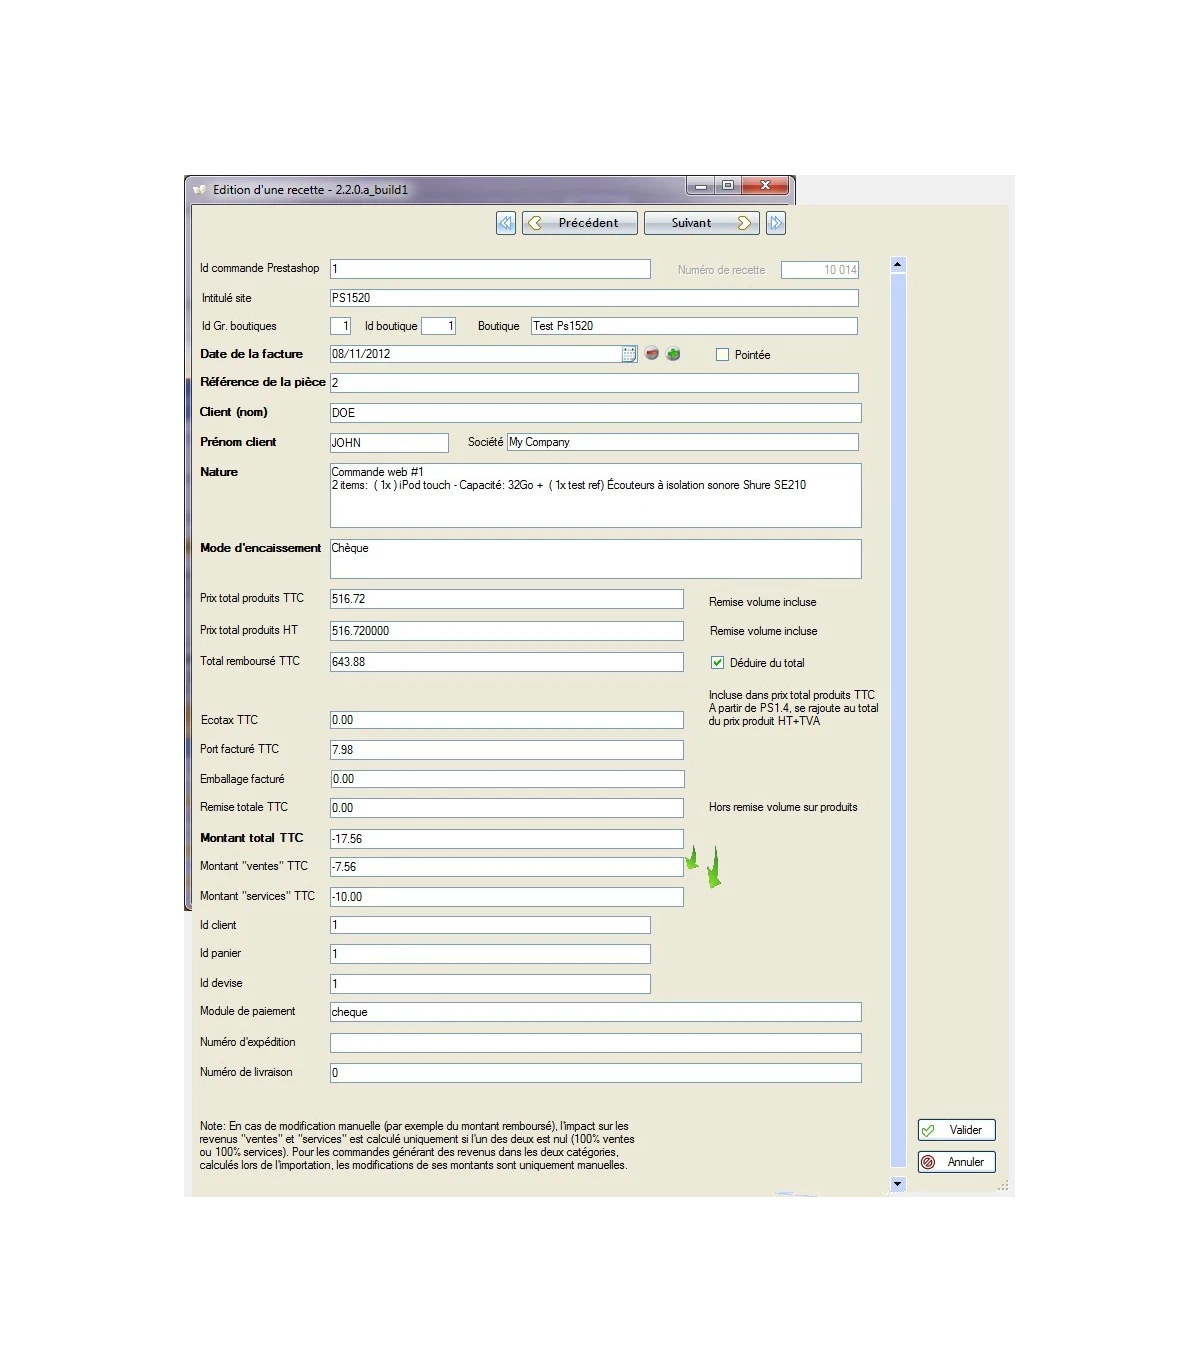Click the "Mode d'encaissement" label
The height and width of the screenshot is (1372, 1200).
(x=260, y=548)
